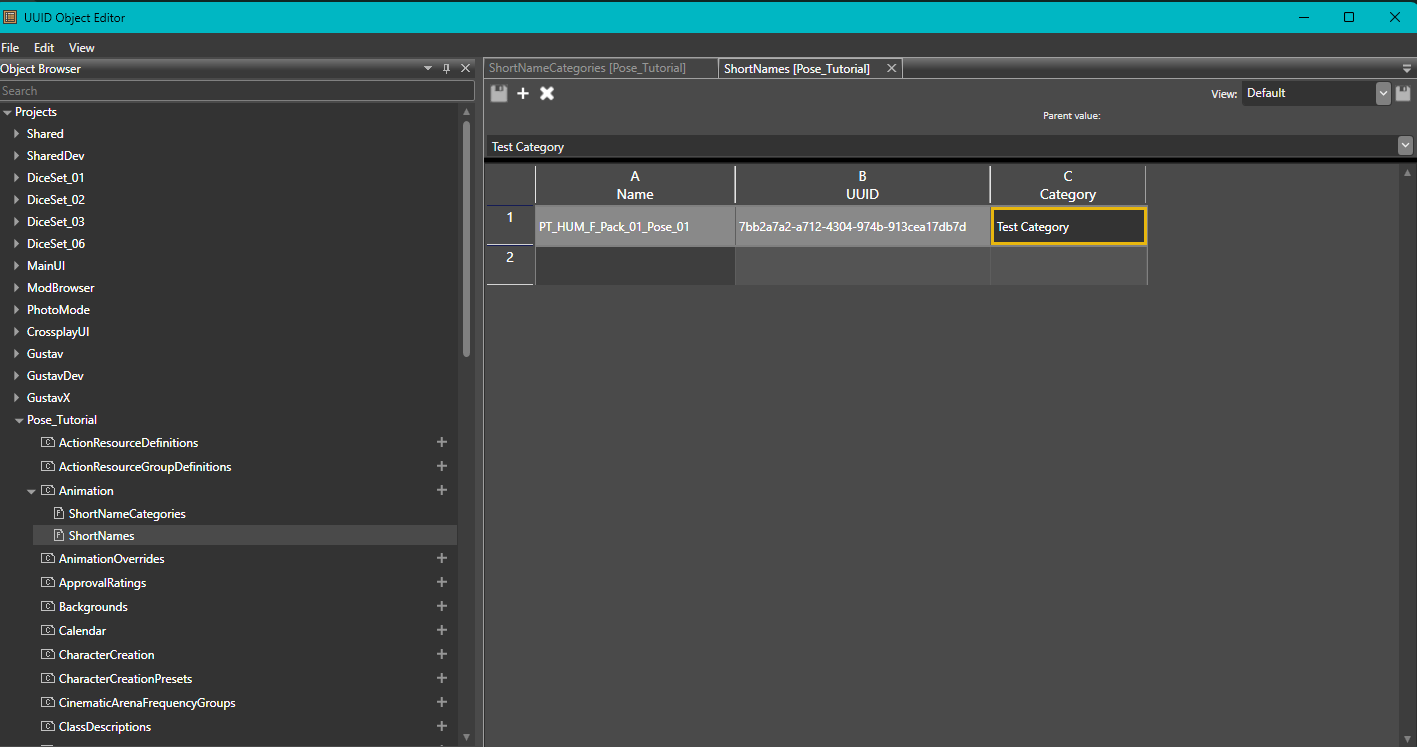Select the DiceSet_03 project
The image size is (1417, 747).
(x=55, y=221)
